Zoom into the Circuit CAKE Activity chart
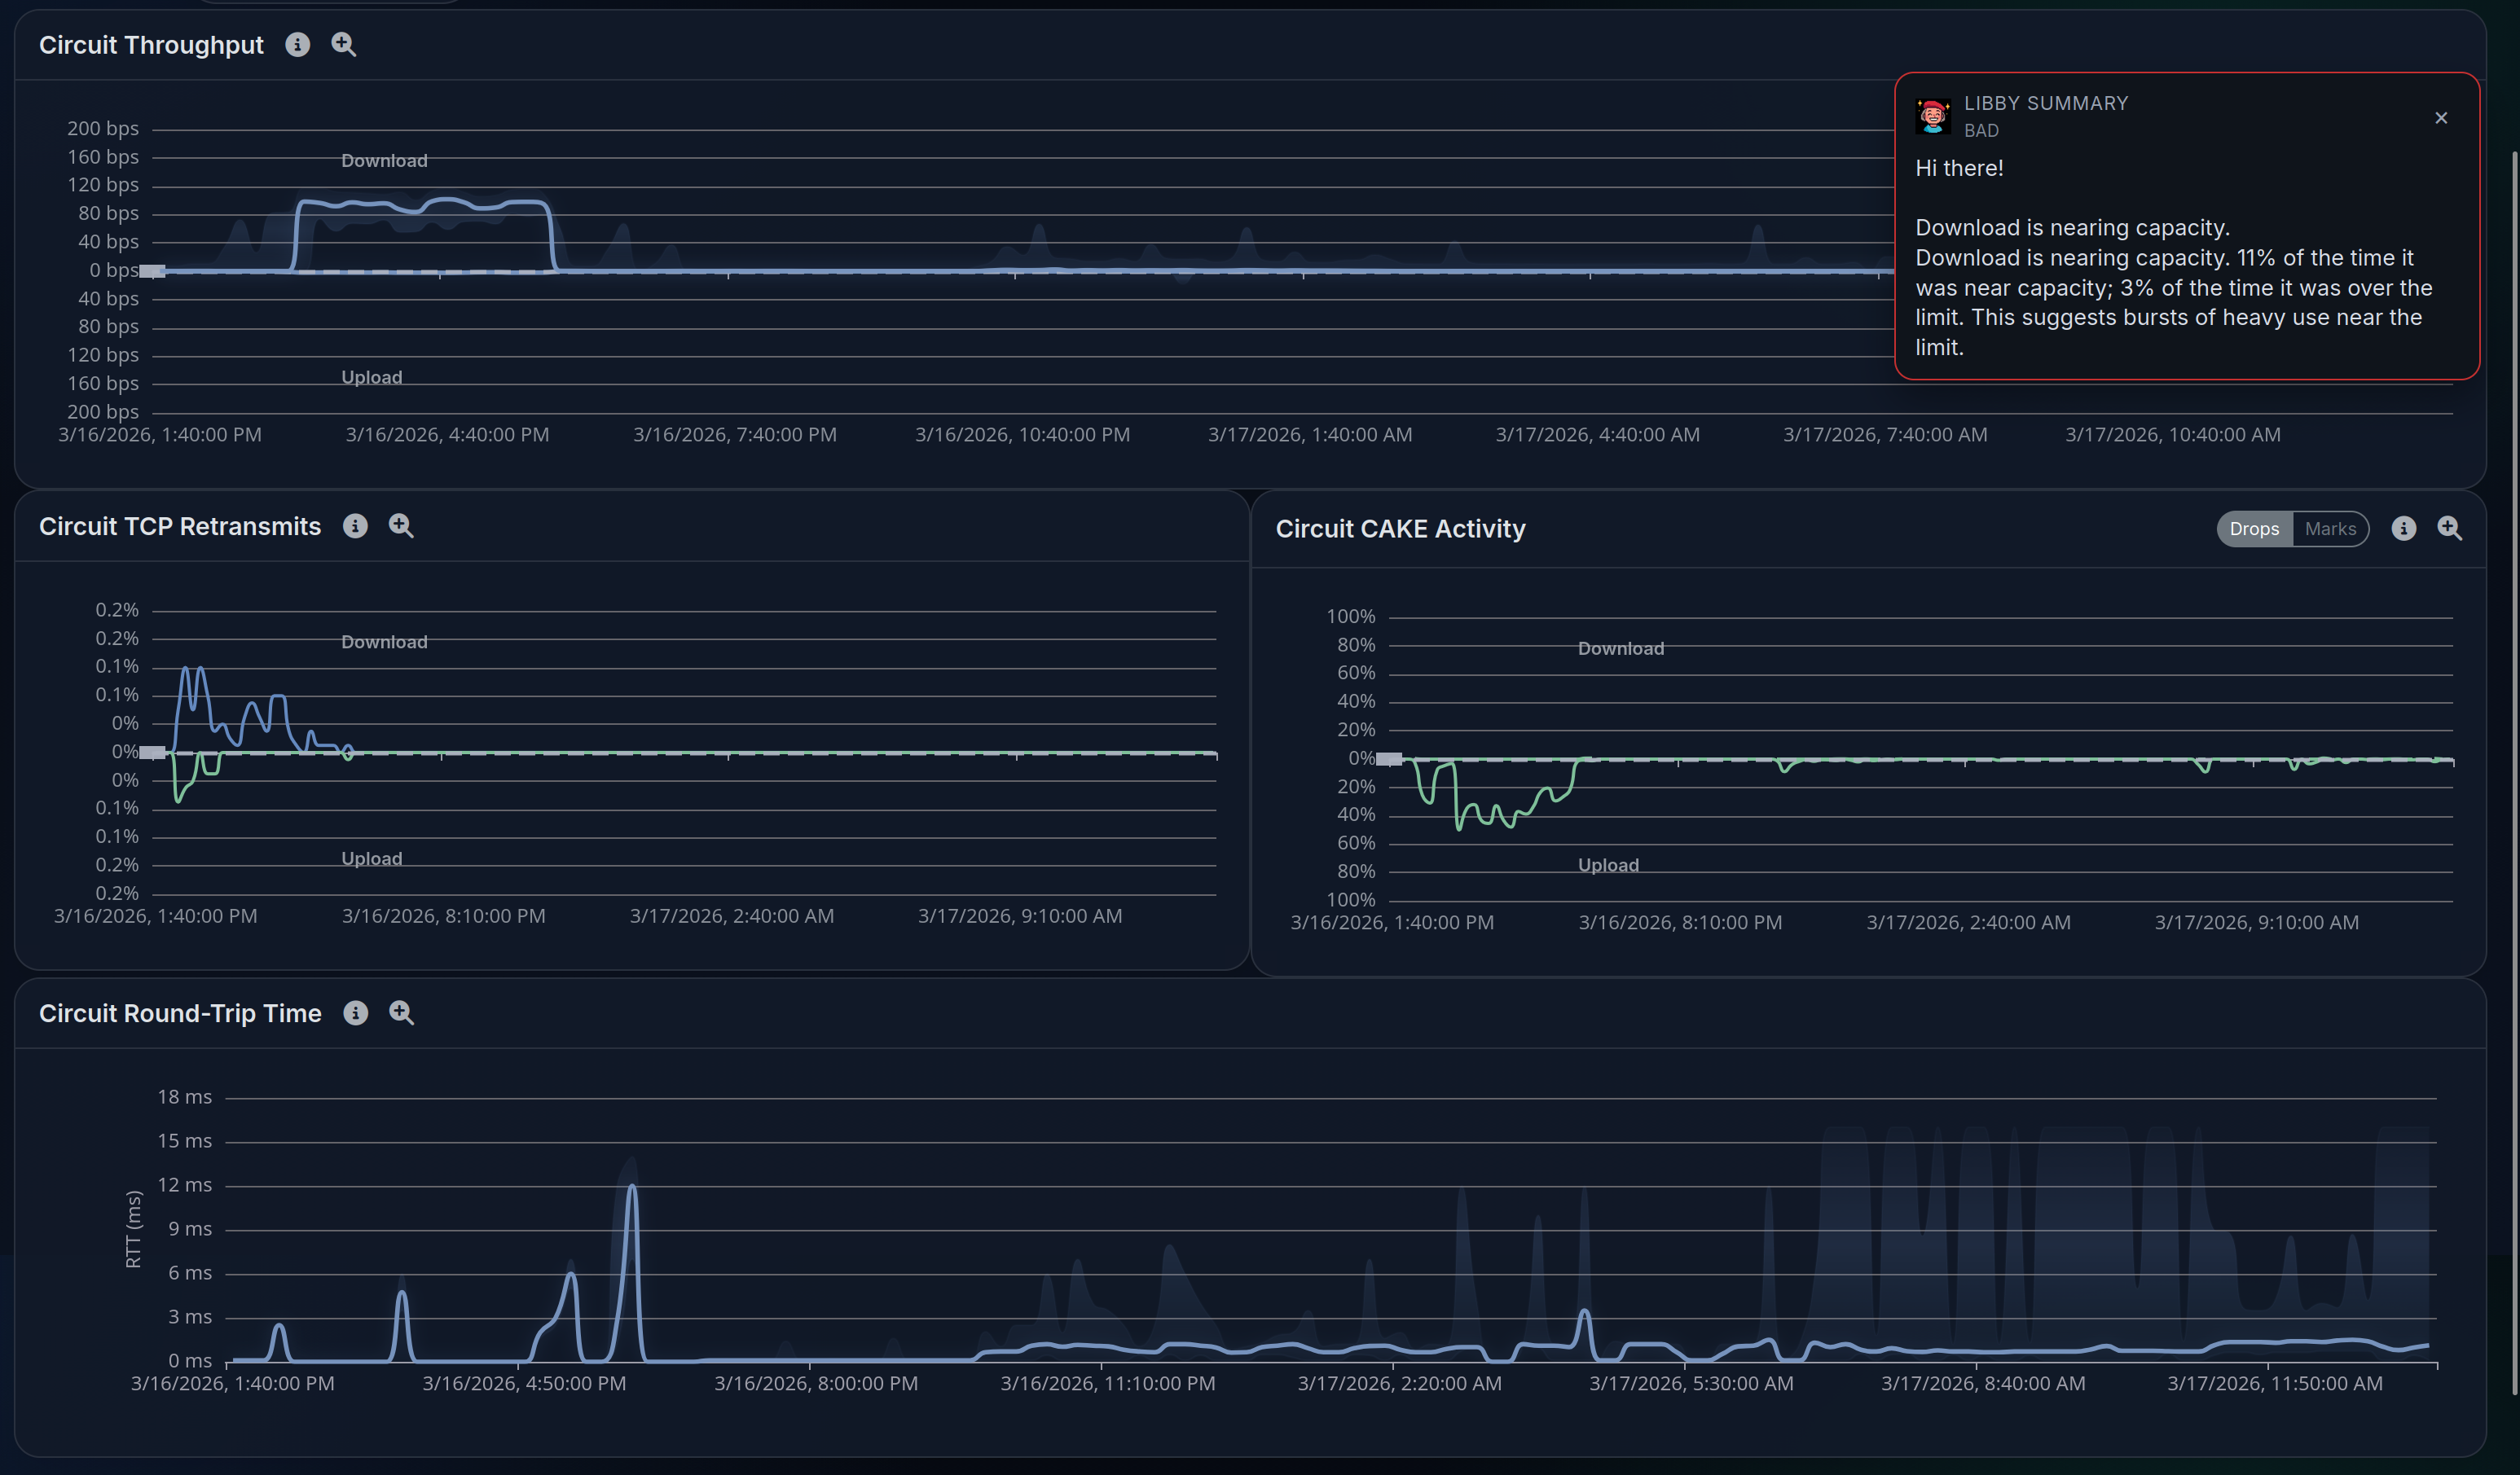The image size is (2520, 1475). 2450,528
